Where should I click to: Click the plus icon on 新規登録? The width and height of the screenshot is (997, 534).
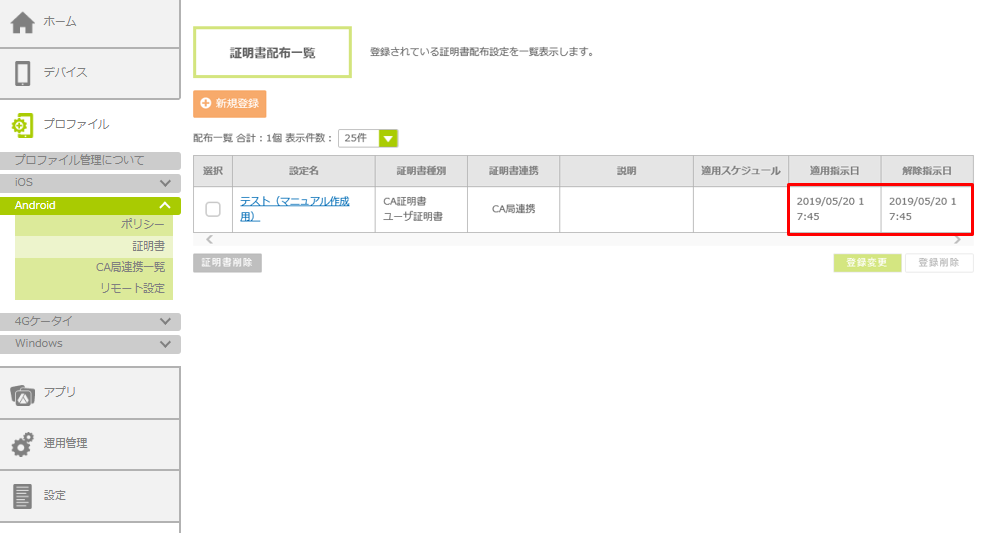[206, 103]
